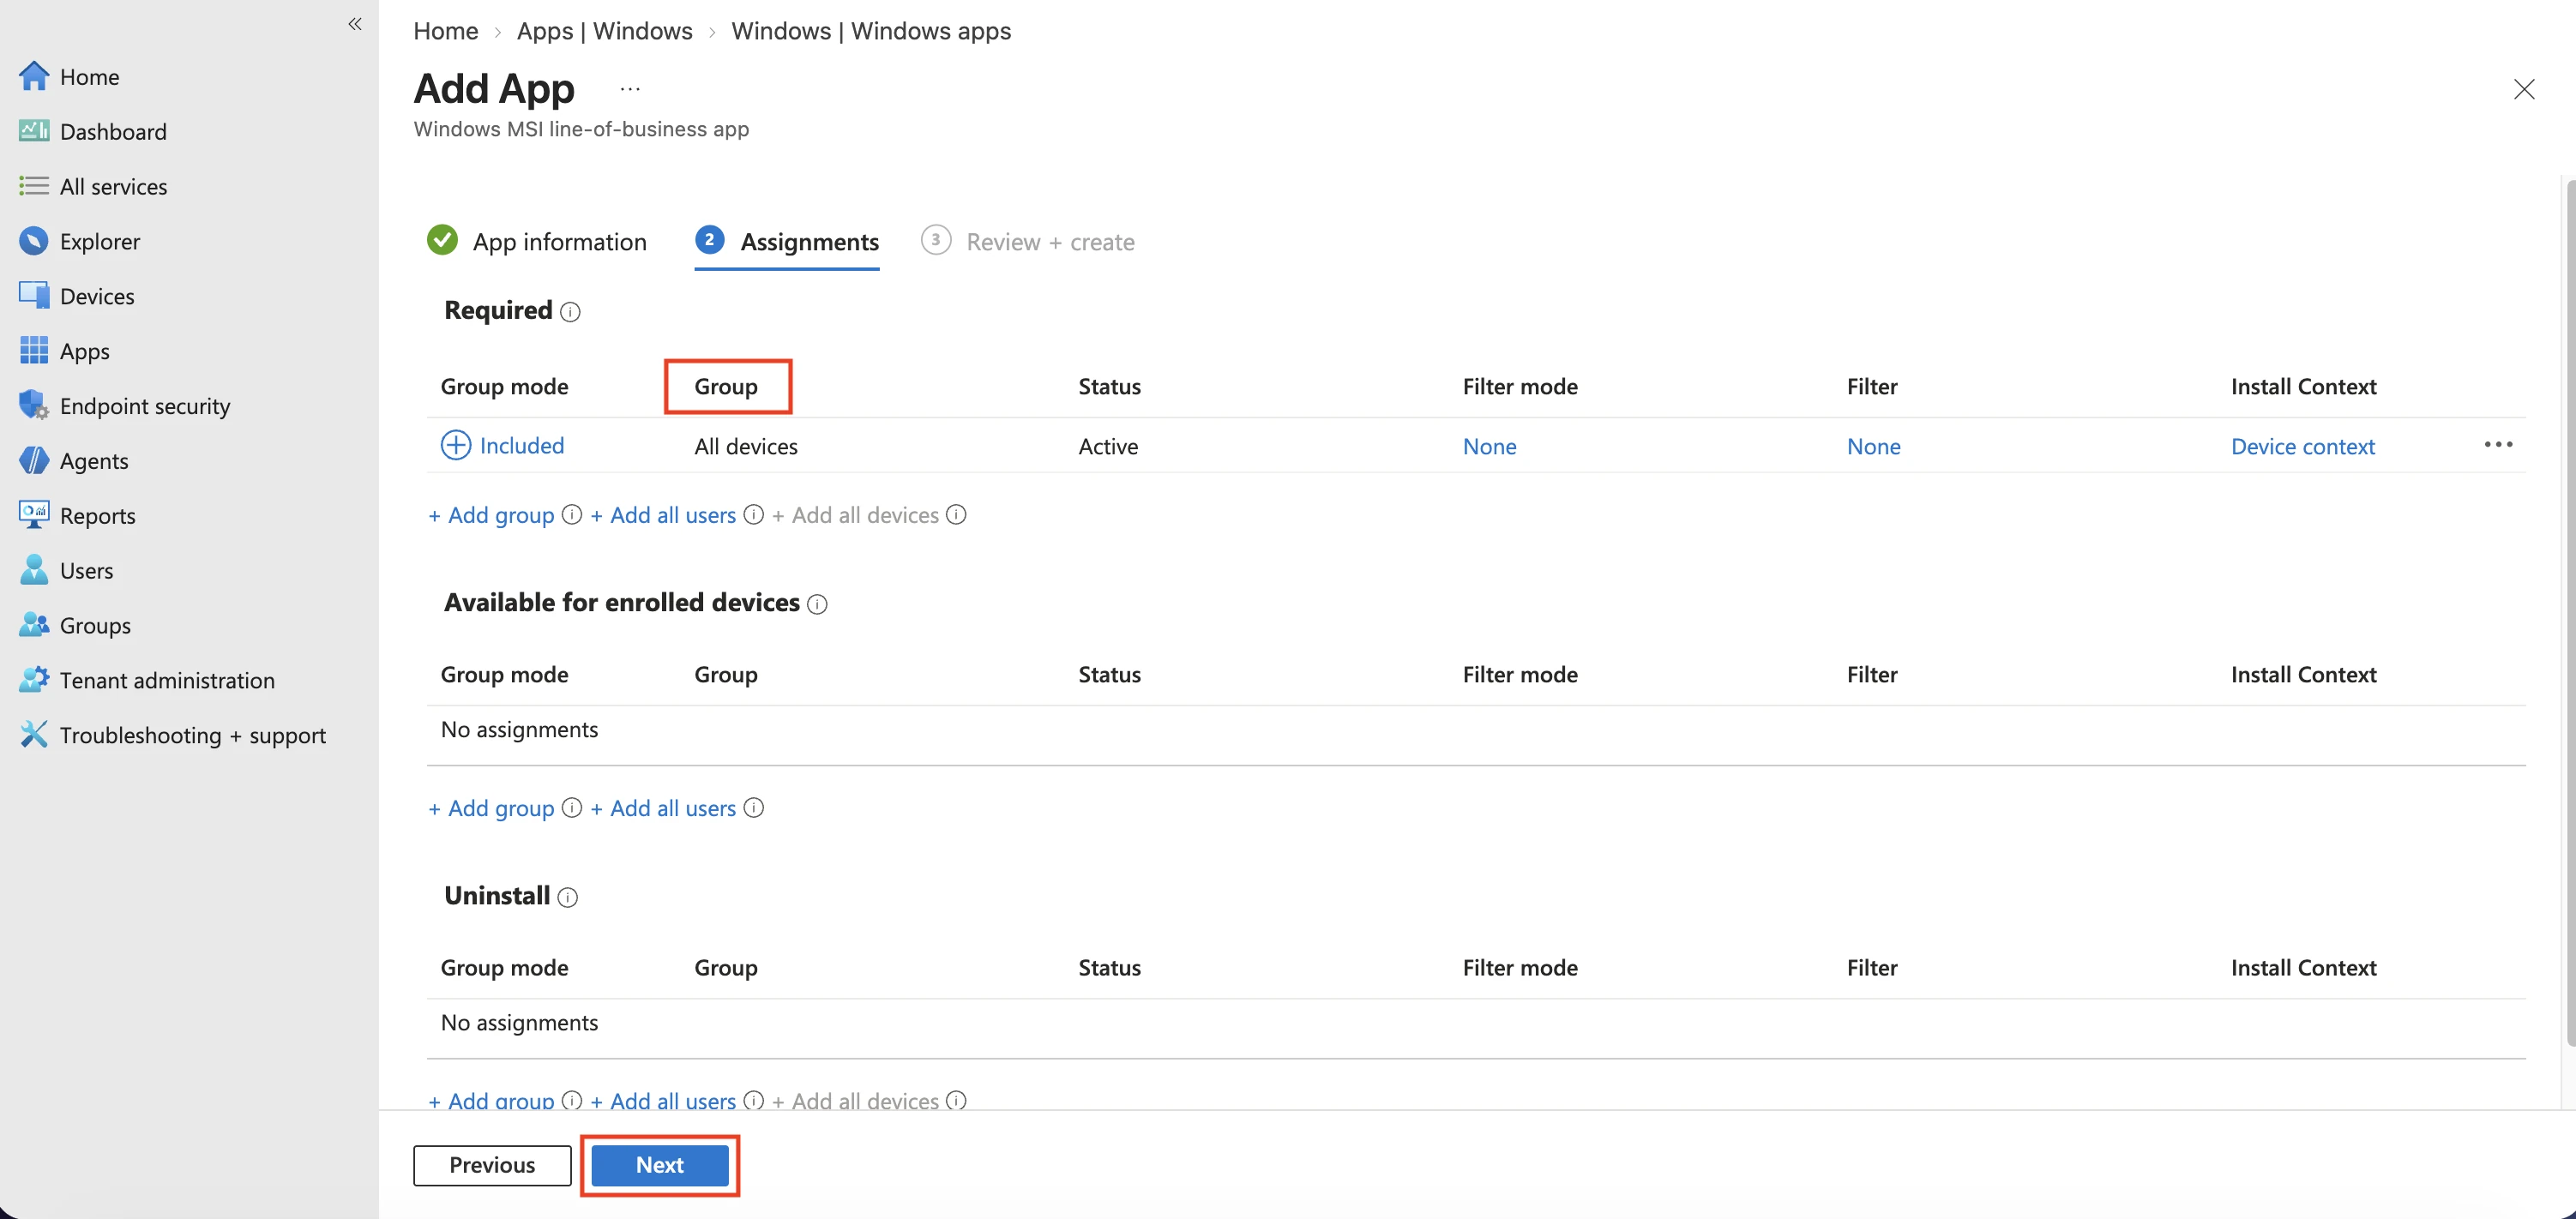
Task: Open the Windows | Windows apps breadcrumb
Action: 871,31
